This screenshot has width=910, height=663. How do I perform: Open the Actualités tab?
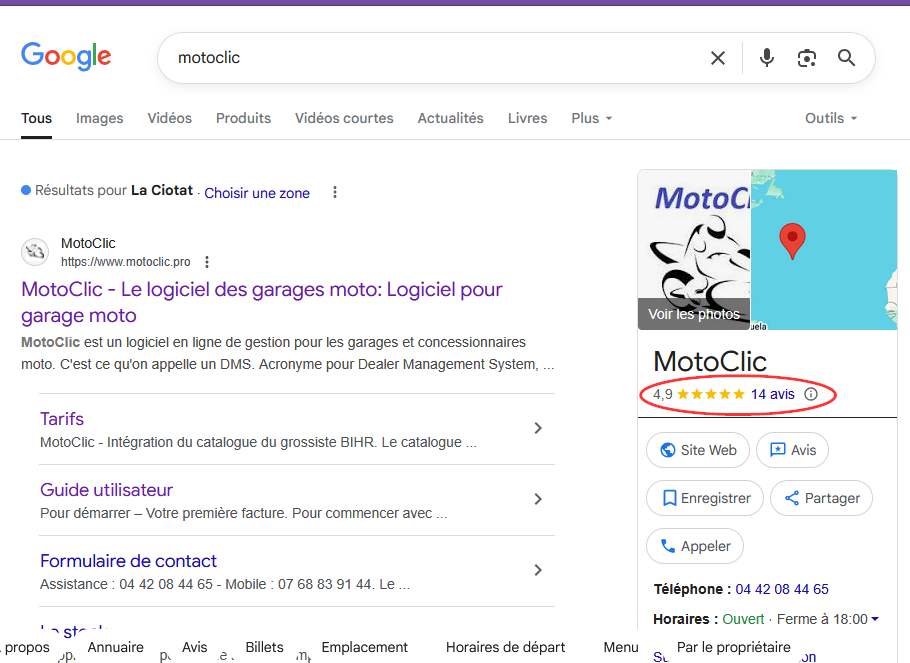coord(450,118)
